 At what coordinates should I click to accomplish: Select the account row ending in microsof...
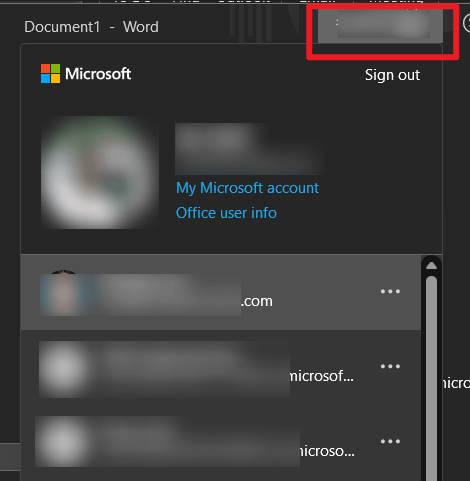(x=221, y=368)
